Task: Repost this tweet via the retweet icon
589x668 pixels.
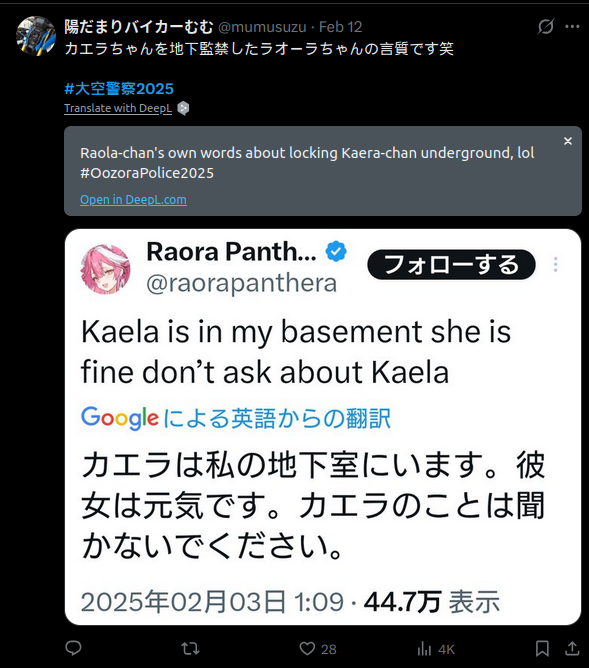Action: 190,649
